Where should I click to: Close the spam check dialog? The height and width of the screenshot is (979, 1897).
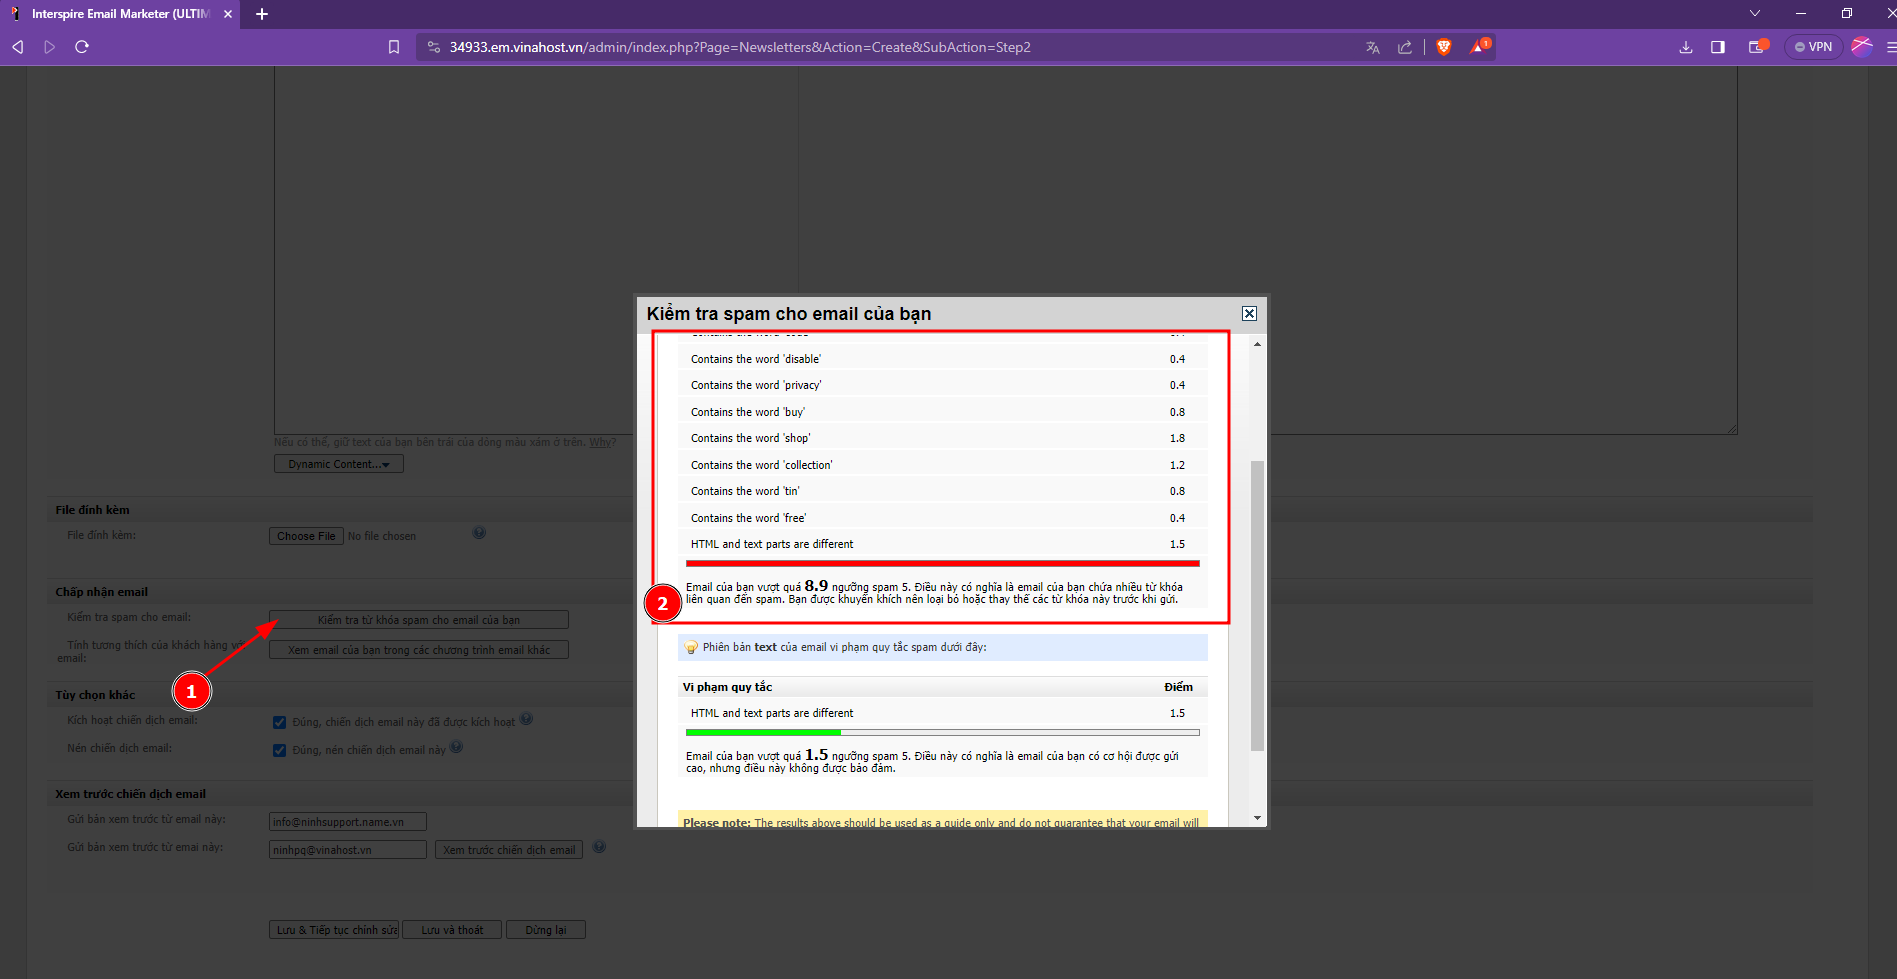pos(1249,314)
